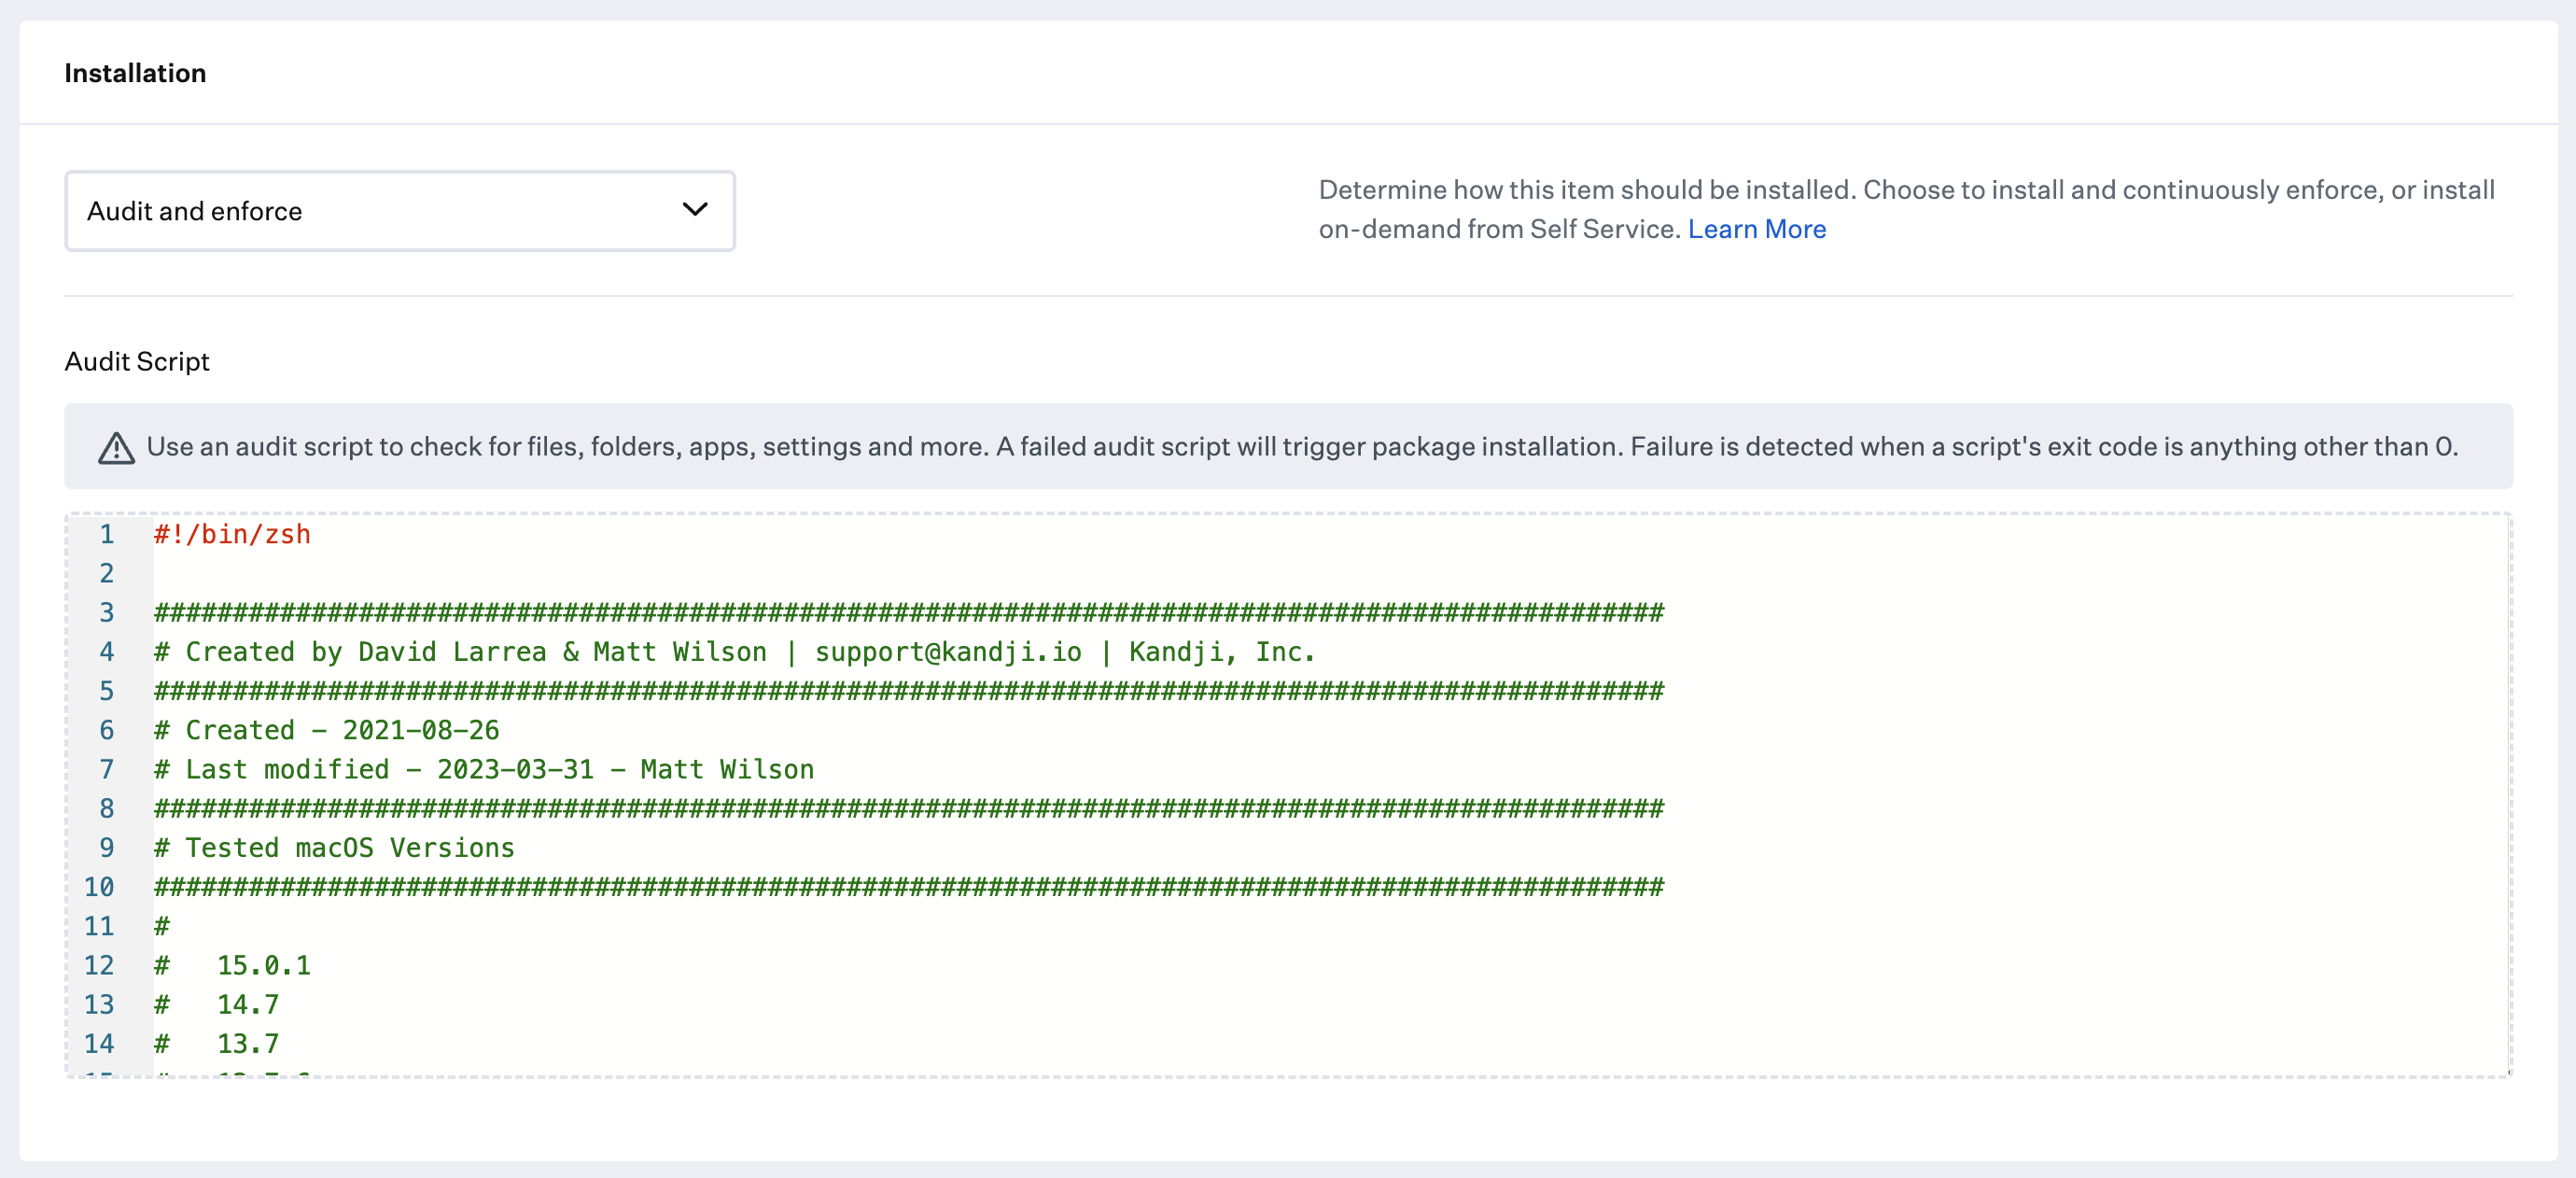Click the '# 14.7' version line
Image resolution: width=2576 pixels, height=1178 pixels.
(x=216, y=1005)
